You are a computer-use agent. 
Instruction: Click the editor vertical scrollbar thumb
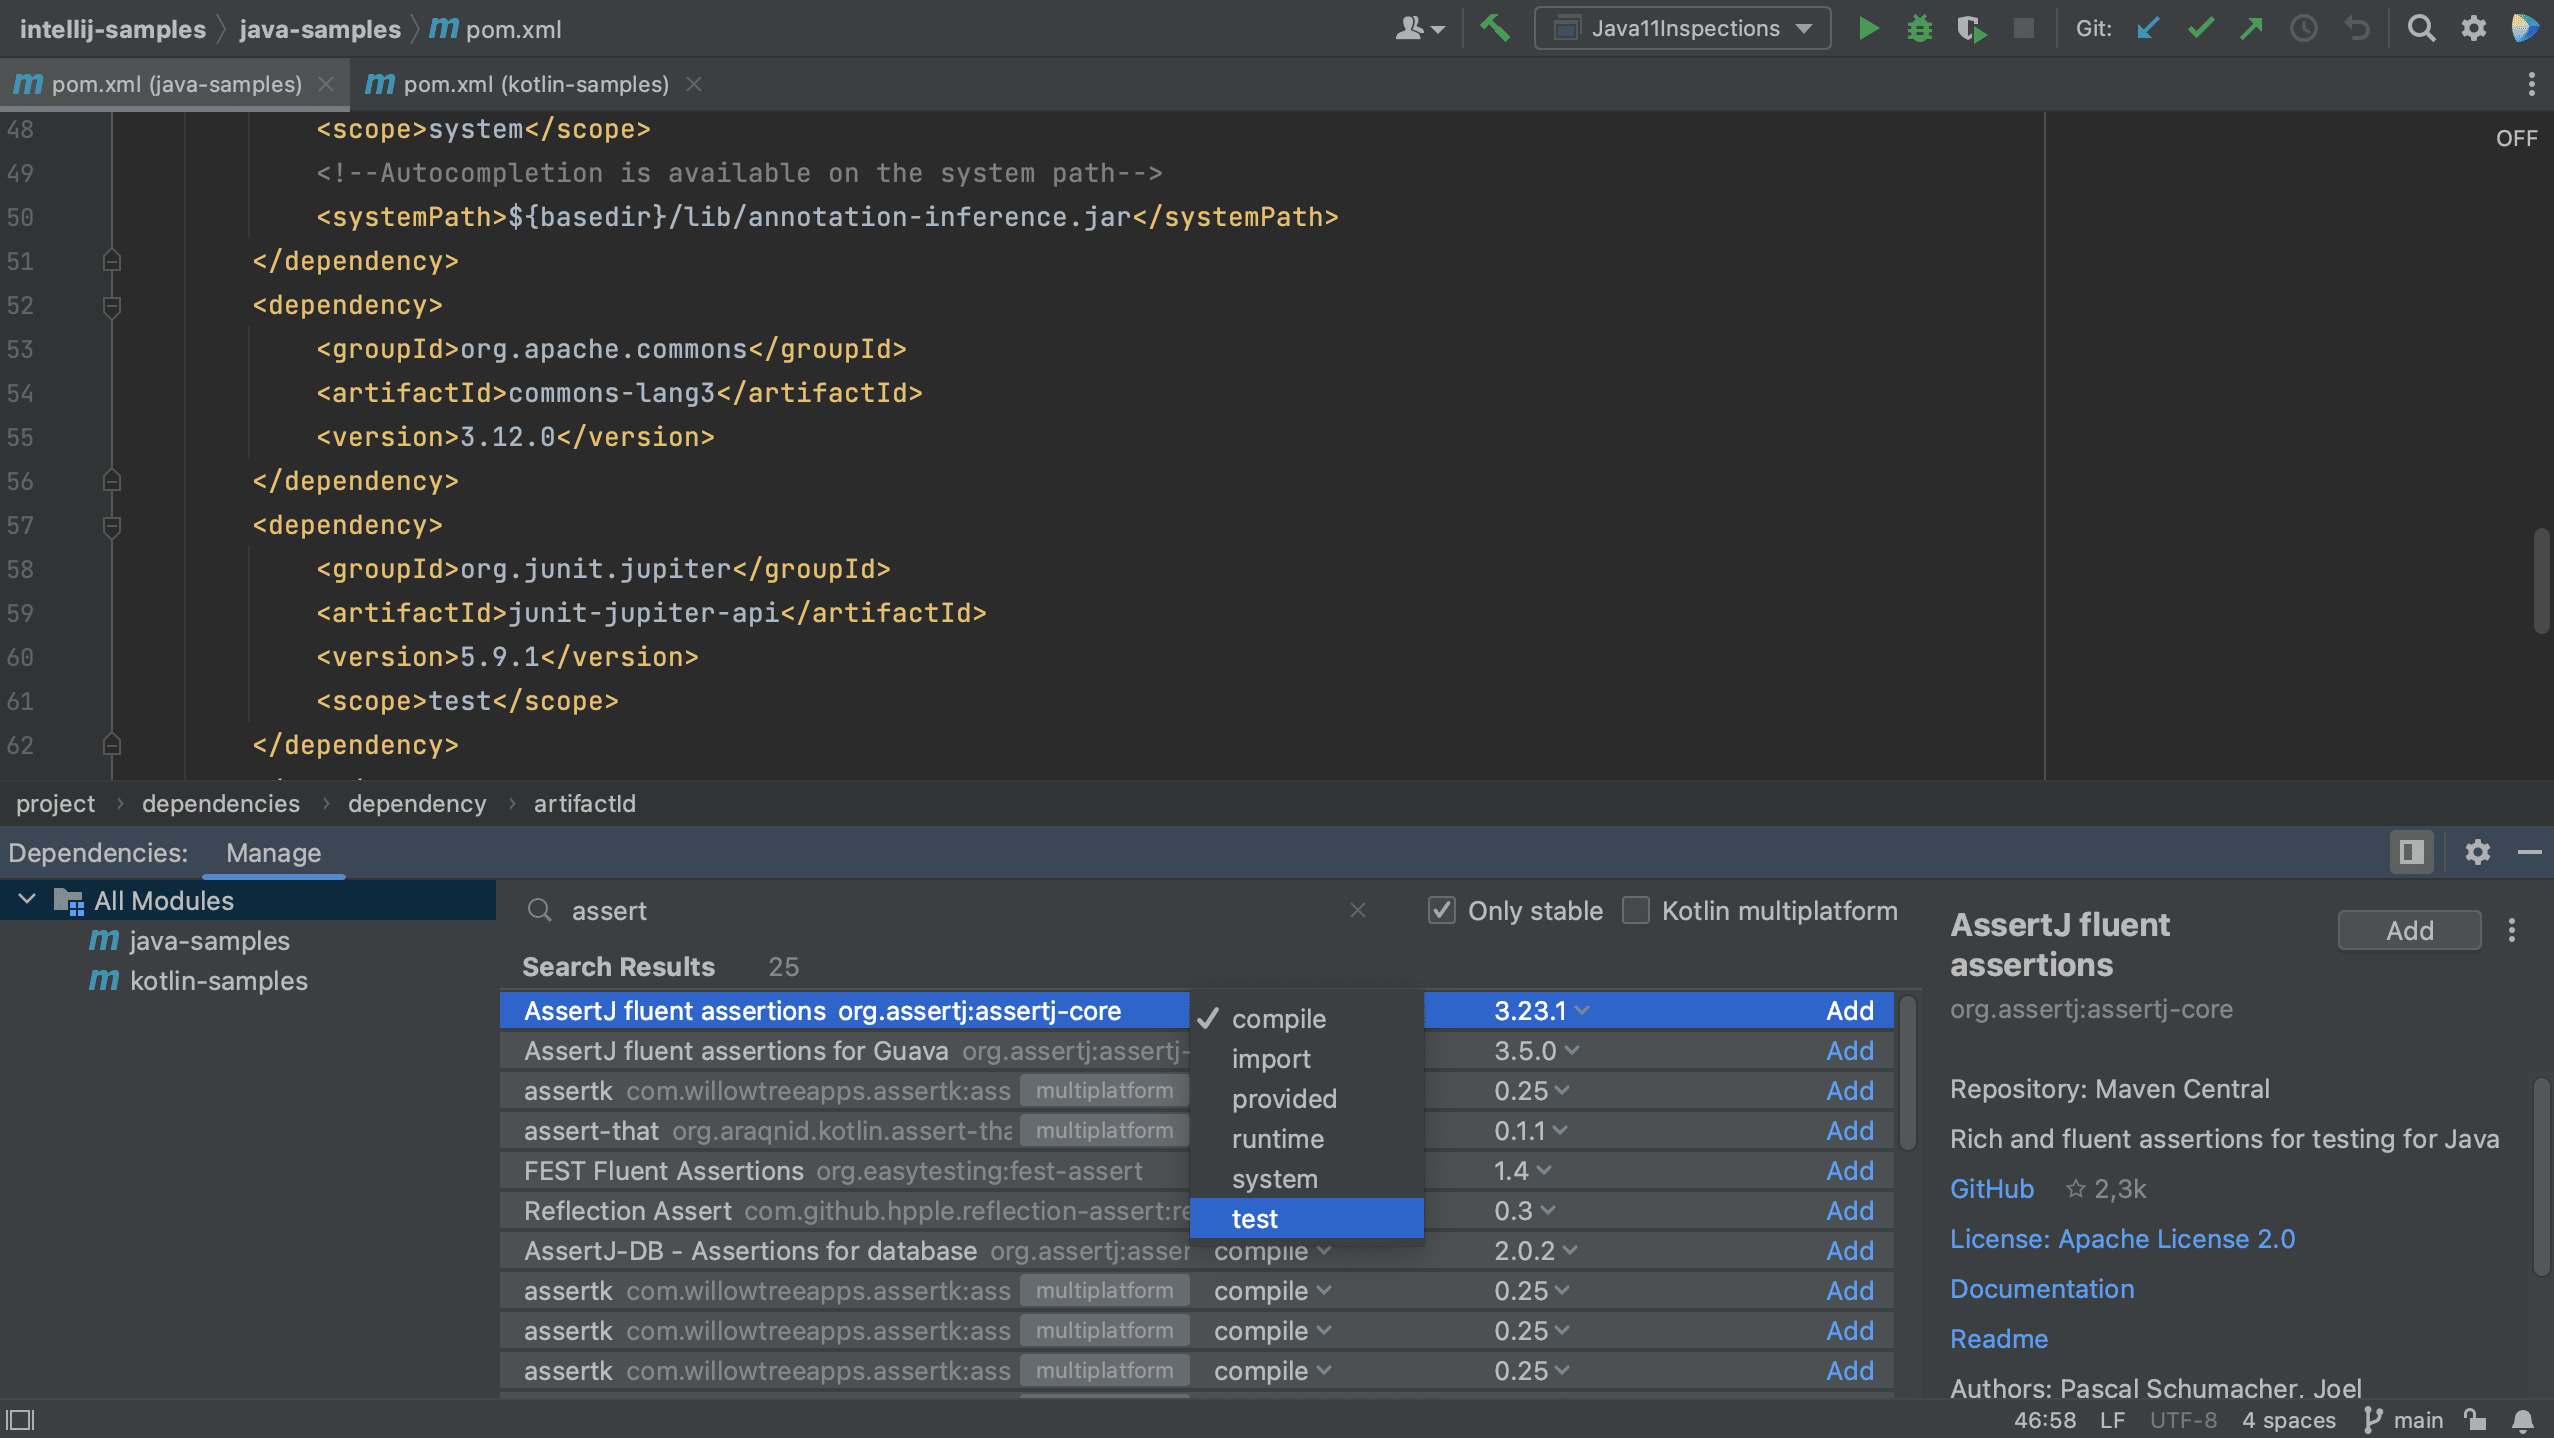(2541, 580)
